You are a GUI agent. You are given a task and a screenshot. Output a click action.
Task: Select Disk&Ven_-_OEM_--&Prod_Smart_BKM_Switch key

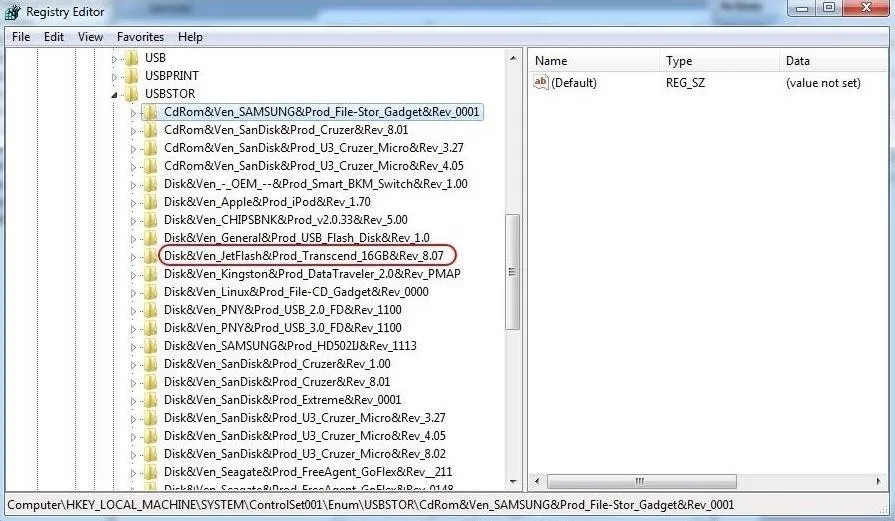315,184
